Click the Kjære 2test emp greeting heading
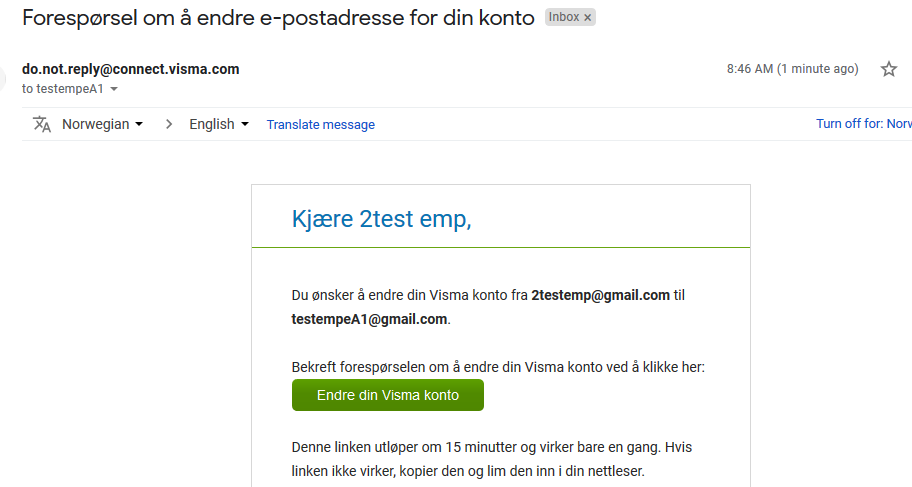The height and width of the screenshot is (487, 912). pos(381,218)
